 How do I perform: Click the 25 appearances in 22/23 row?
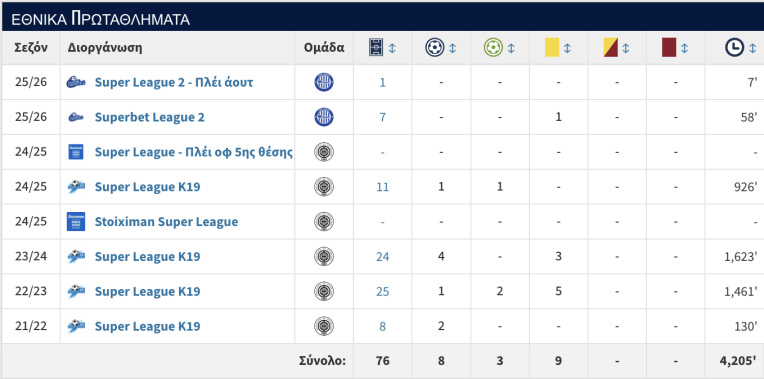[x=382, y=291]
